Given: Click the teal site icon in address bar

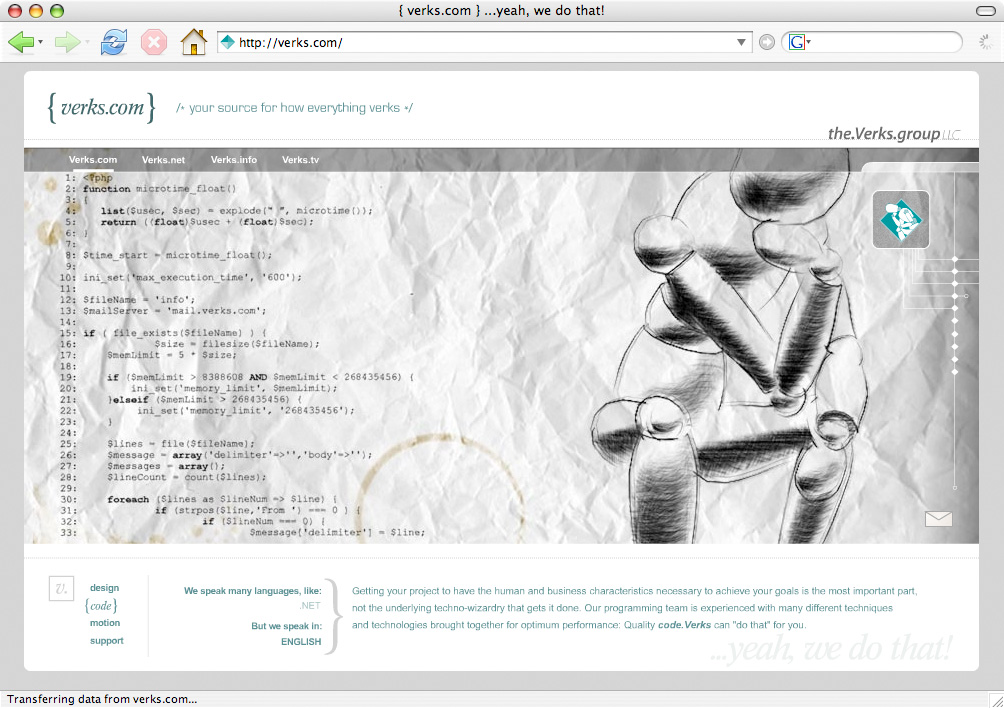Looking at the screenshot, I should (227, 42).
